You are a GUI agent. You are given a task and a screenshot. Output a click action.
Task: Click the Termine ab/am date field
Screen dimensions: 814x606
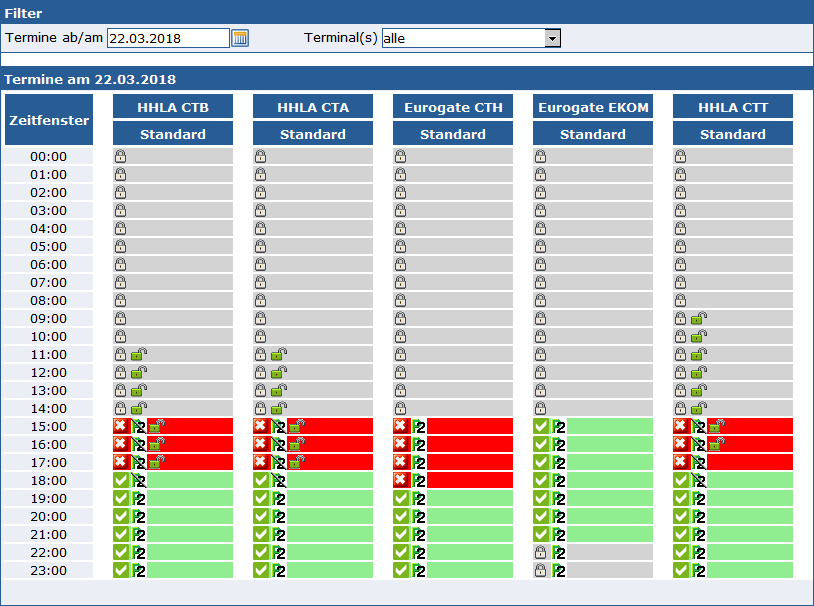tap(168, 38)
